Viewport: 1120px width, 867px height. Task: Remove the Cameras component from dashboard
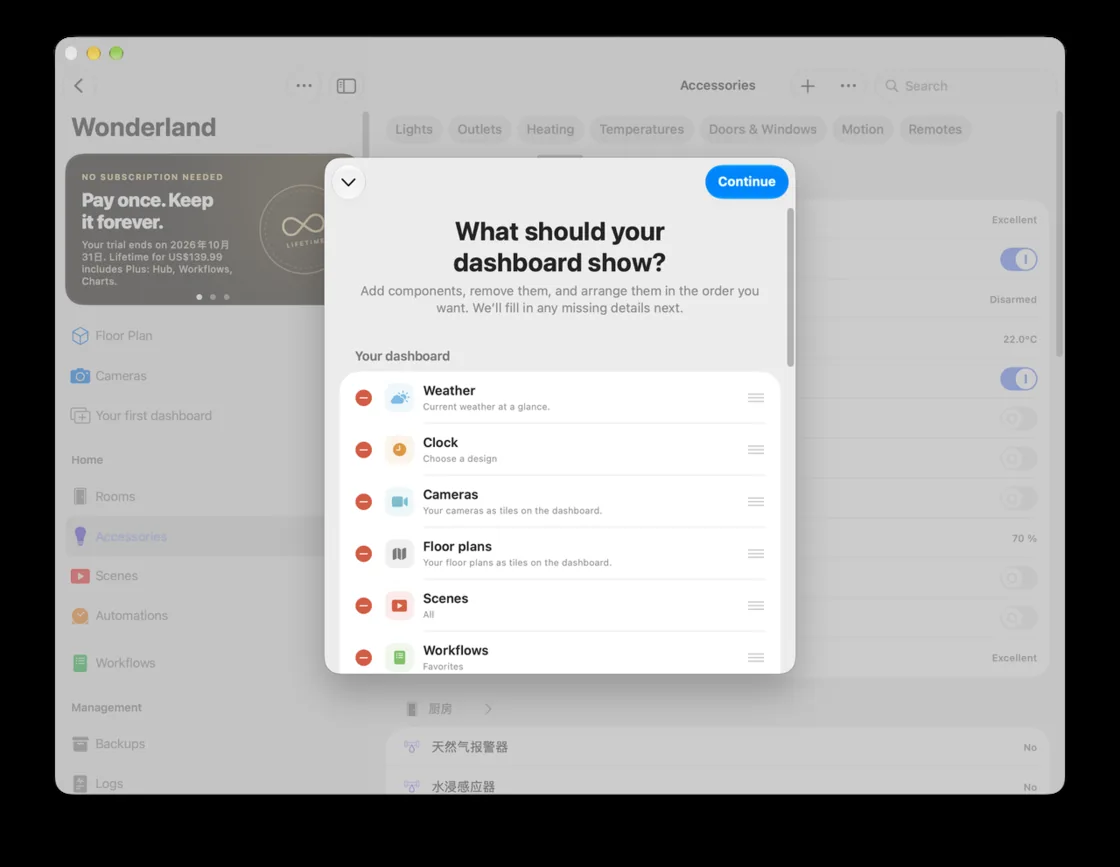pyautogui.click(x=364, y=501)
